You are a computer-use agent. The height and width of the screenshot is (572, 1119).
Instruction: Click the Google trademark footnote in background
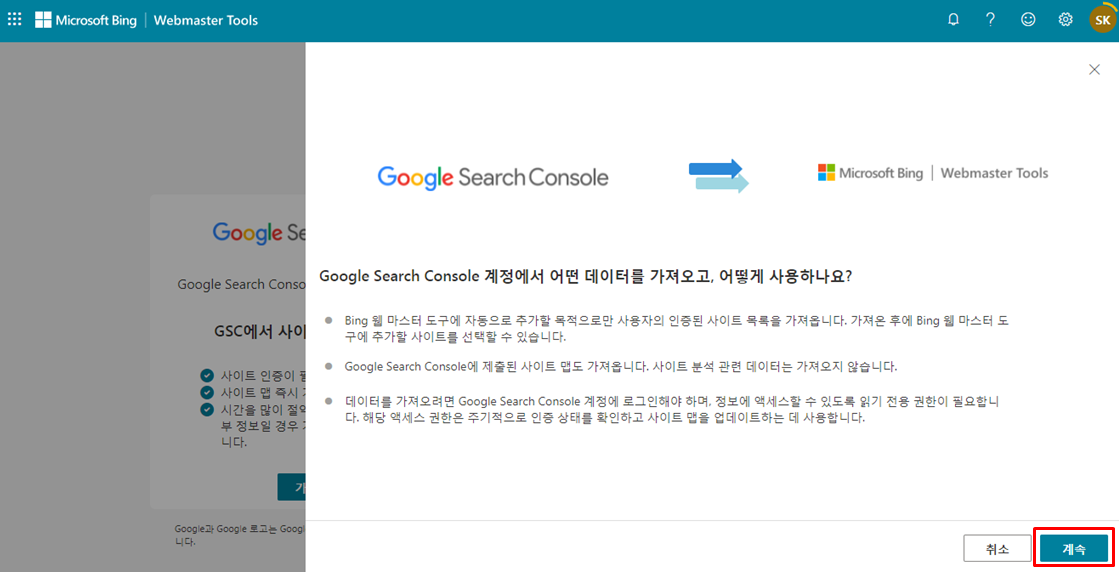[240, 535]
